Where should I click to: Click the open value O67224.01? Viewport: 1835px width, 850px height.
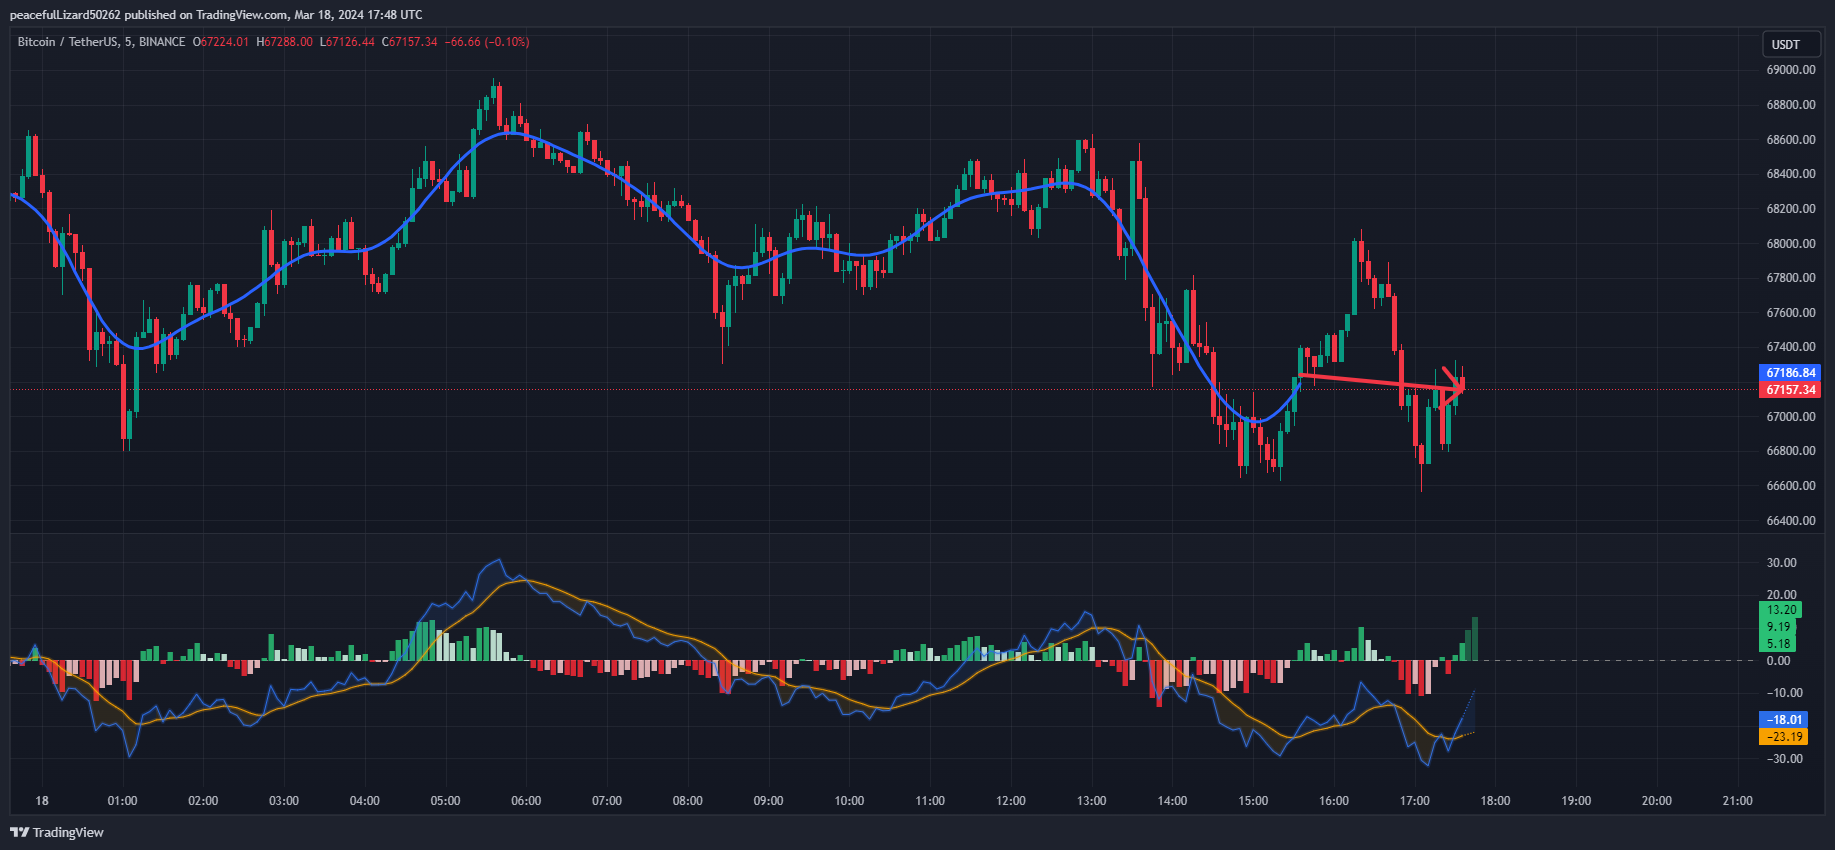point(221,42)
